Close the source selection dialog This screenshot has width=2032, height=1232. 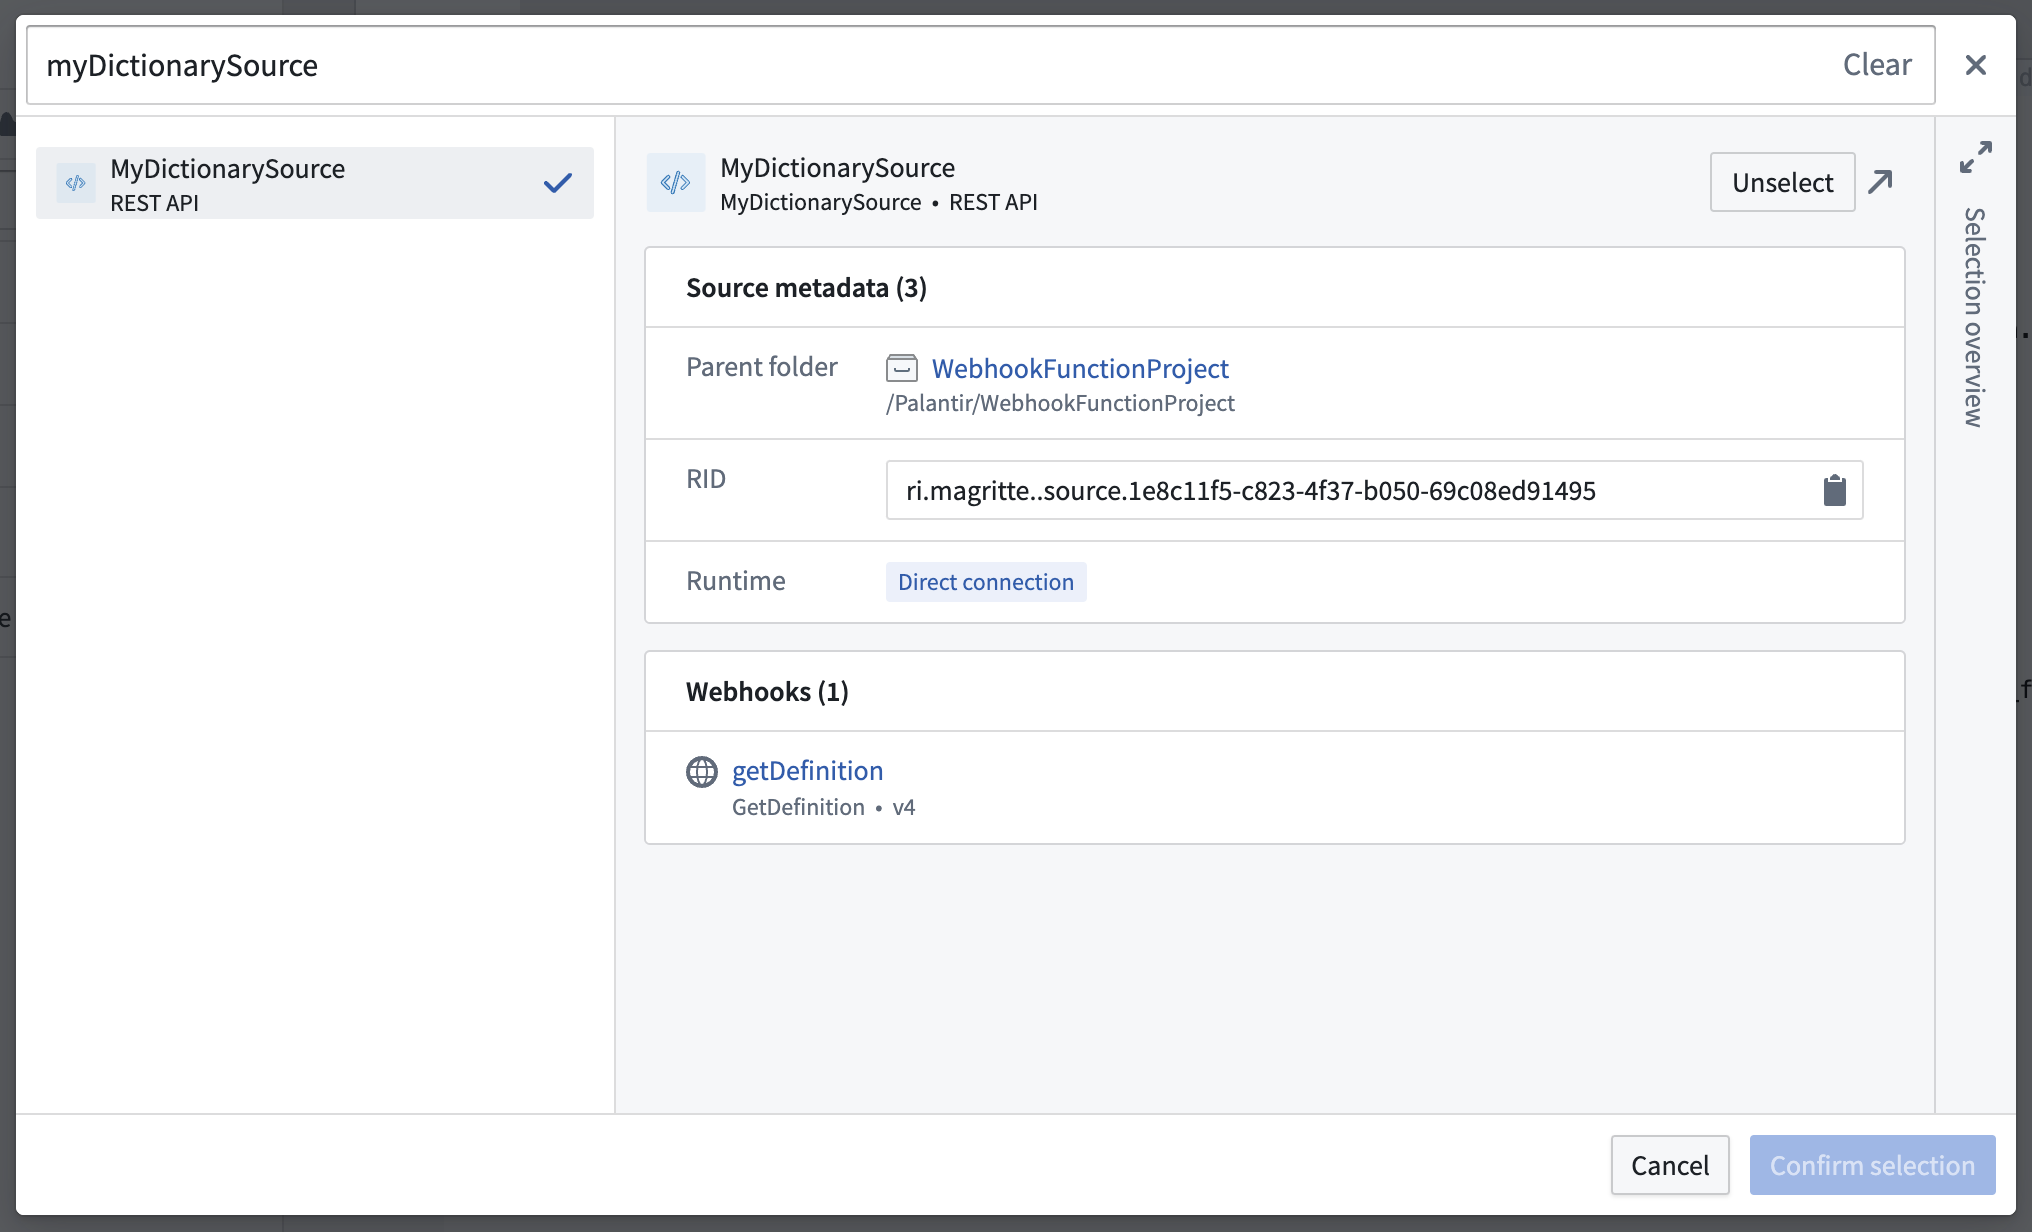click(x=1975, y=65)
